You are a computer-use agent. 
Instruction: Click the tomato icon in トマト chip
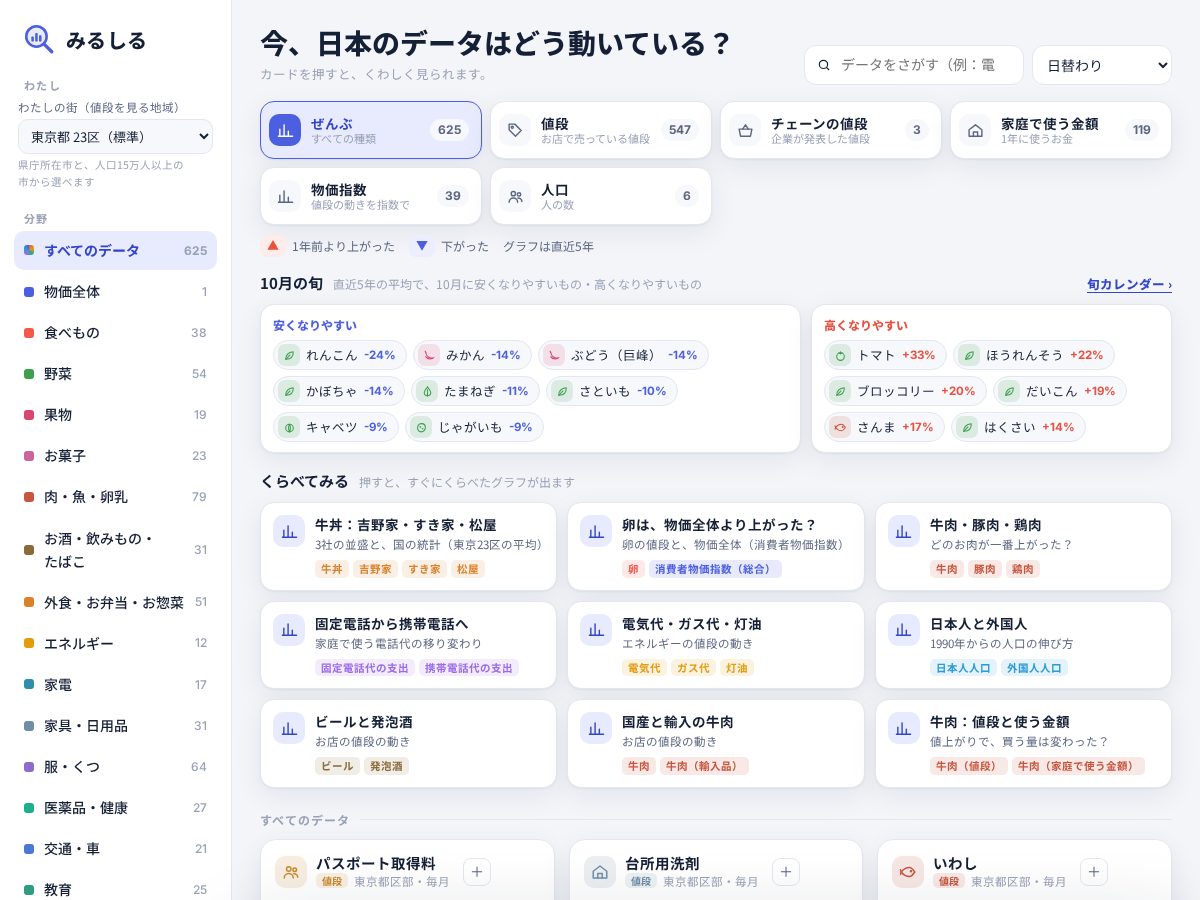pos(840,355)
